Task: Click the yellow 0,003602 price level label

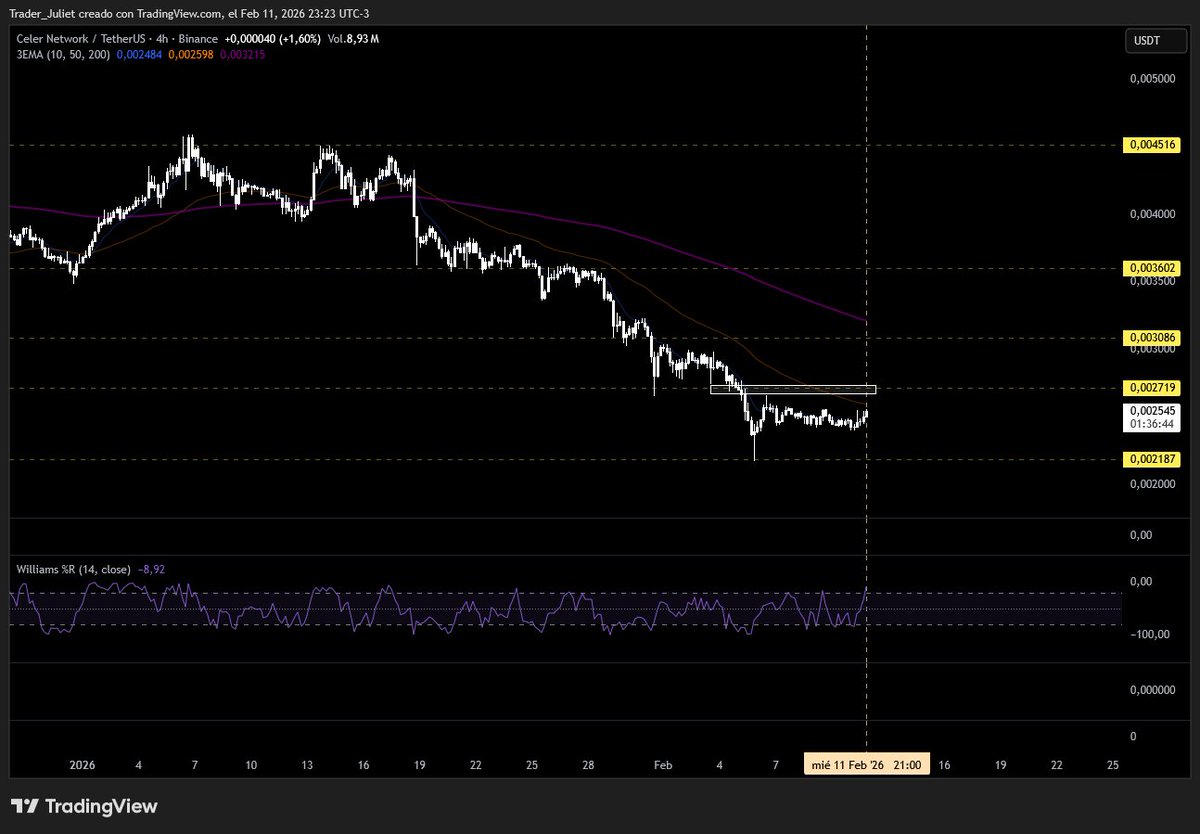Action: coord(1153,268)
